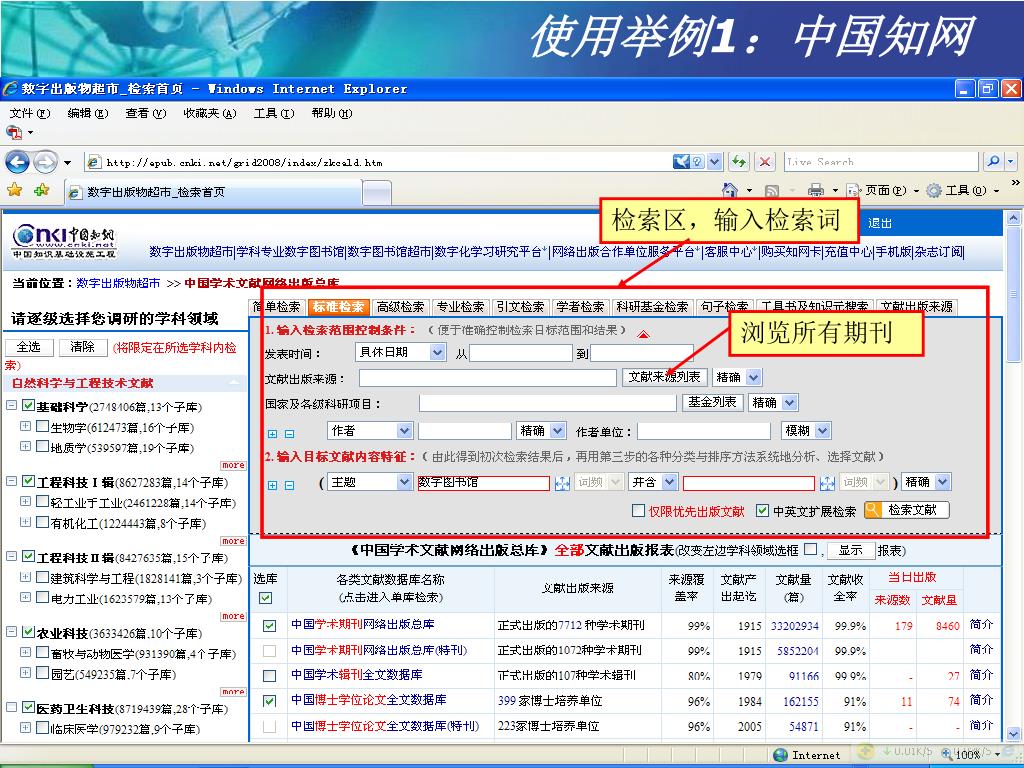Screen dimensions: 1024x768
Task: Expand the 地质学 subtree node
Action: click(x=25, y=447)
